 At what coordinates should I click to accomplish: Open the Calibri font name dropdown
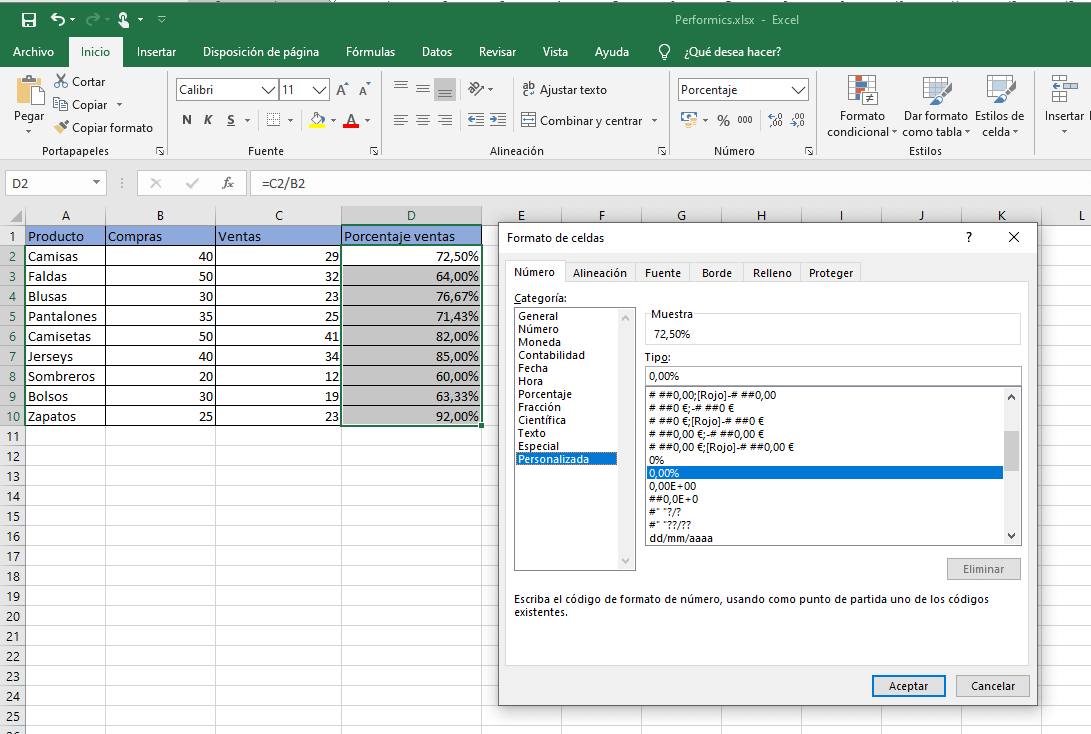pyautogui.click(x=268, y=90)
